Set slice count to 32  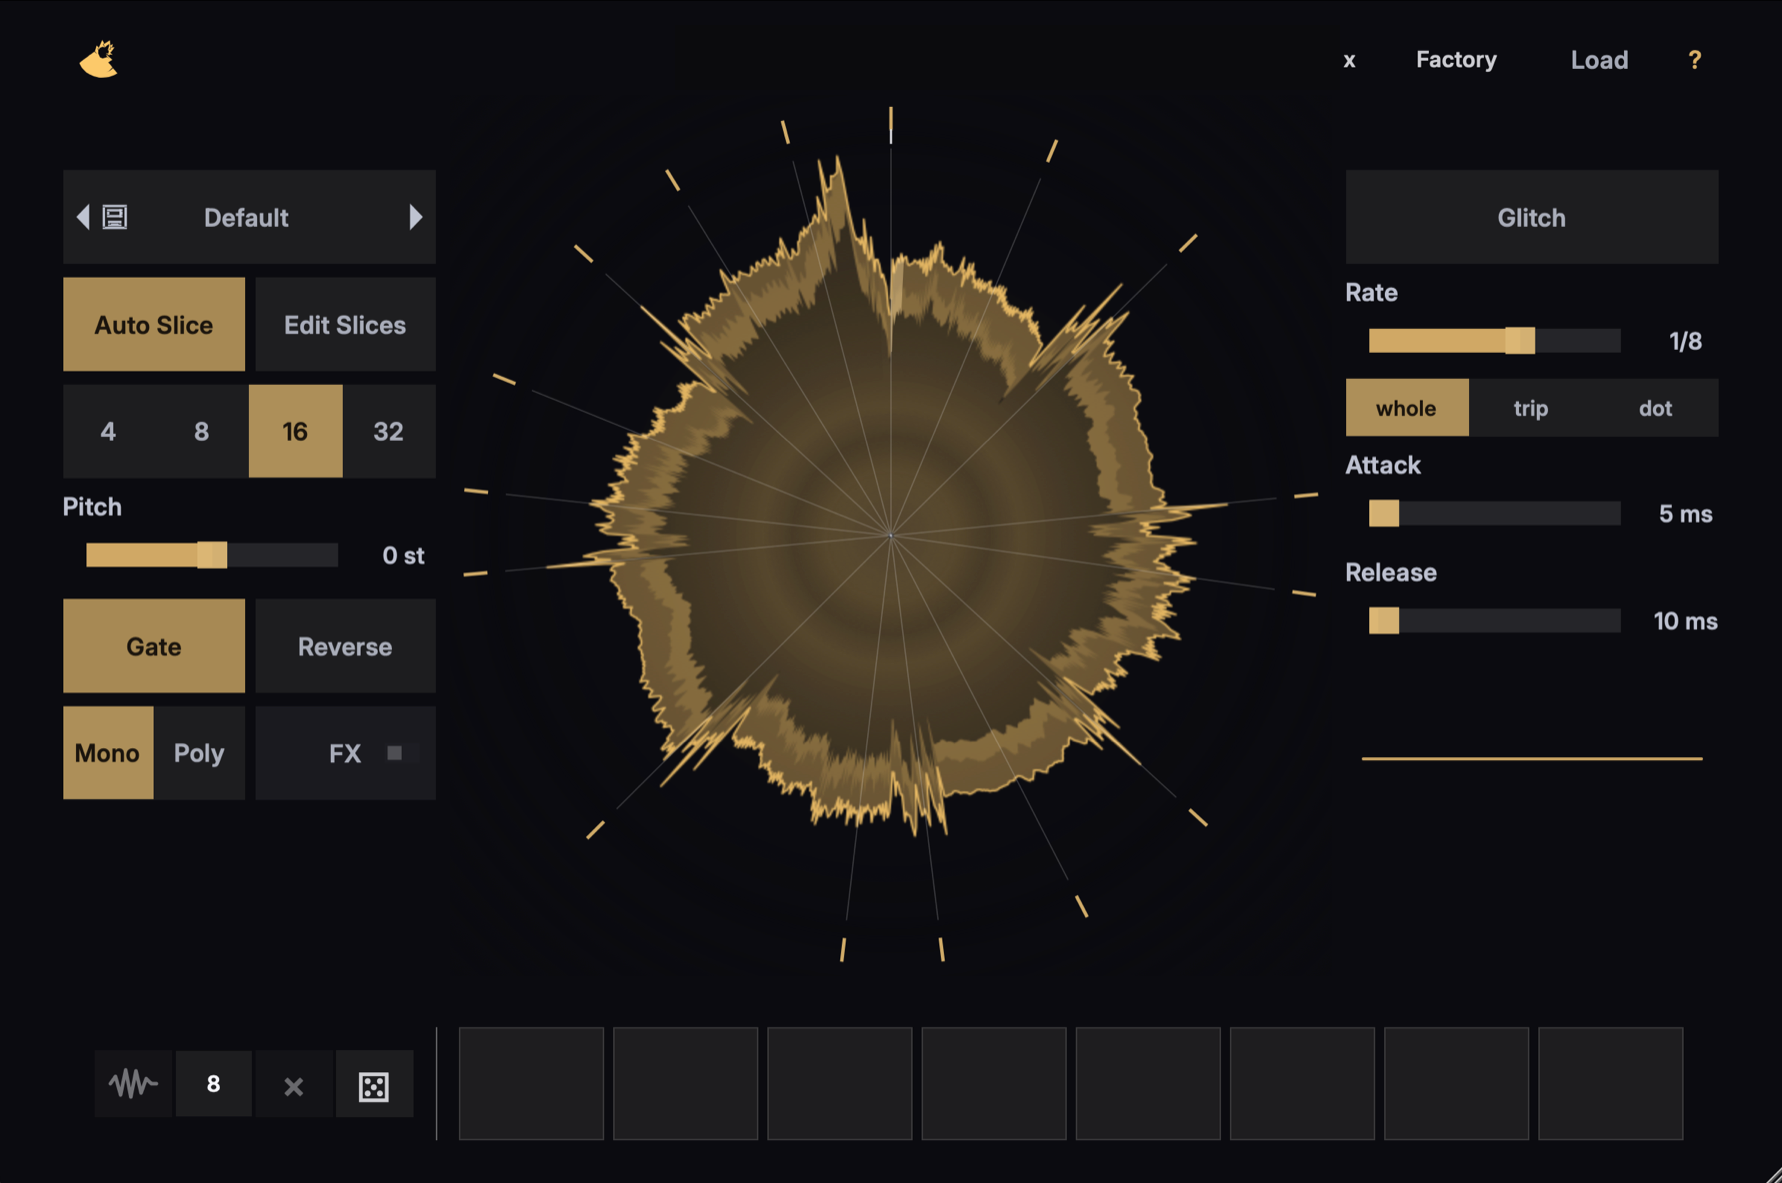click(x=389, y=431)
